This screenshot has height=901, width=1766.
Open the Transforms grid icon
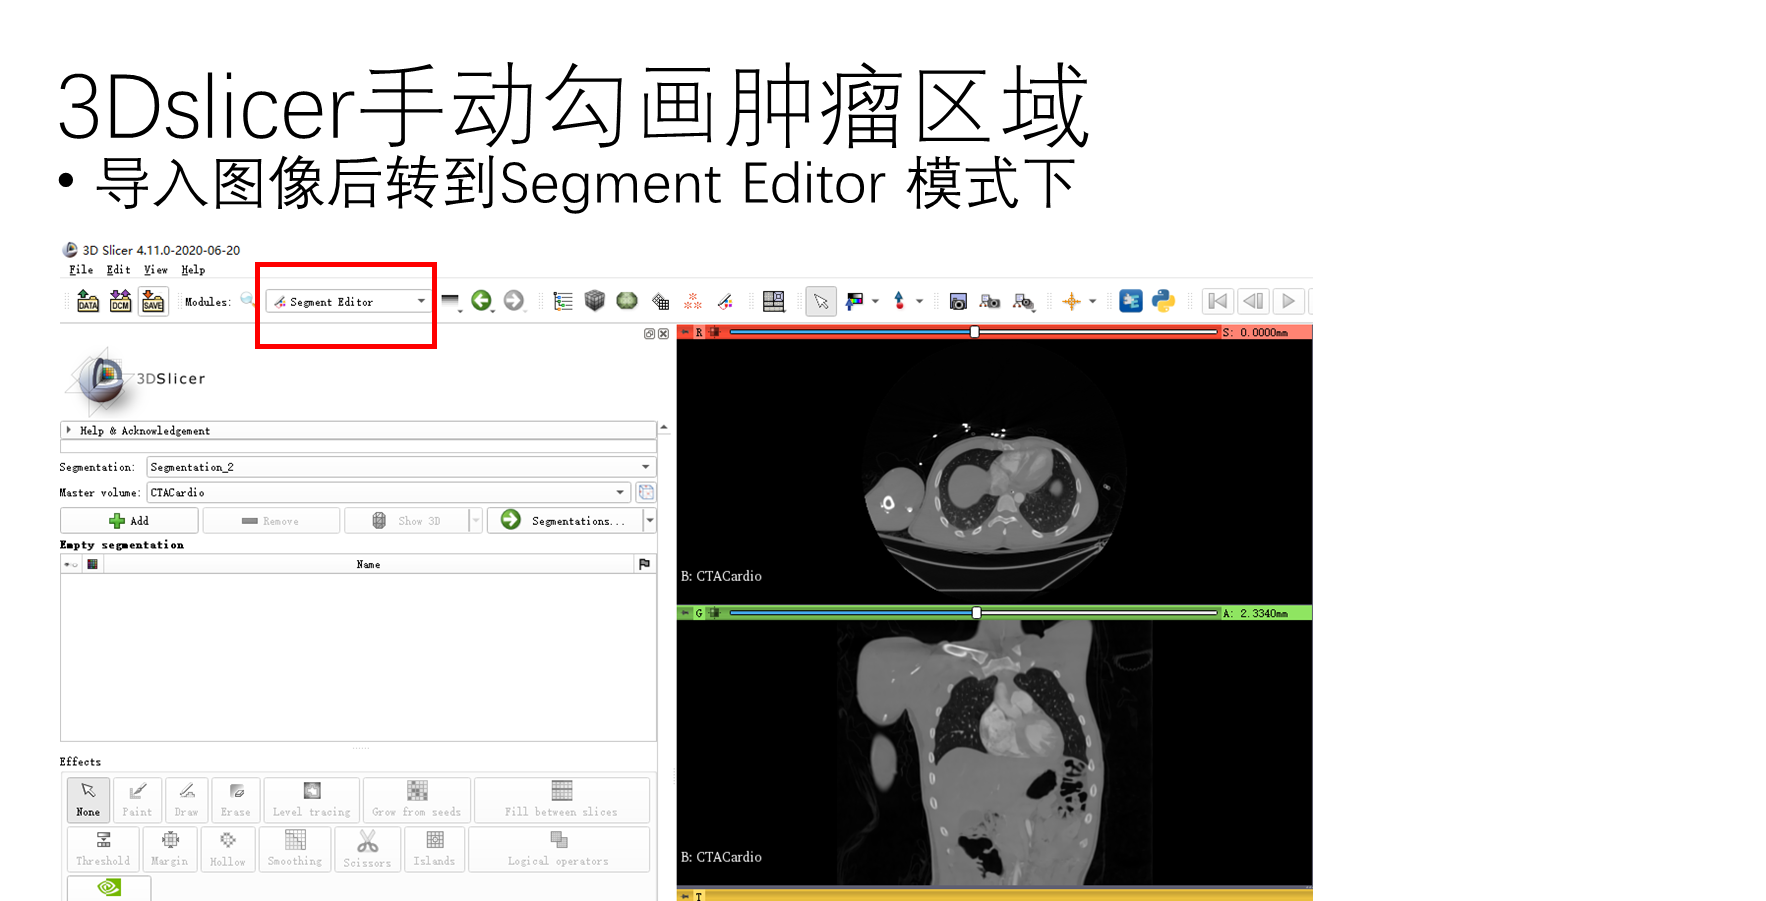(660, 301)
